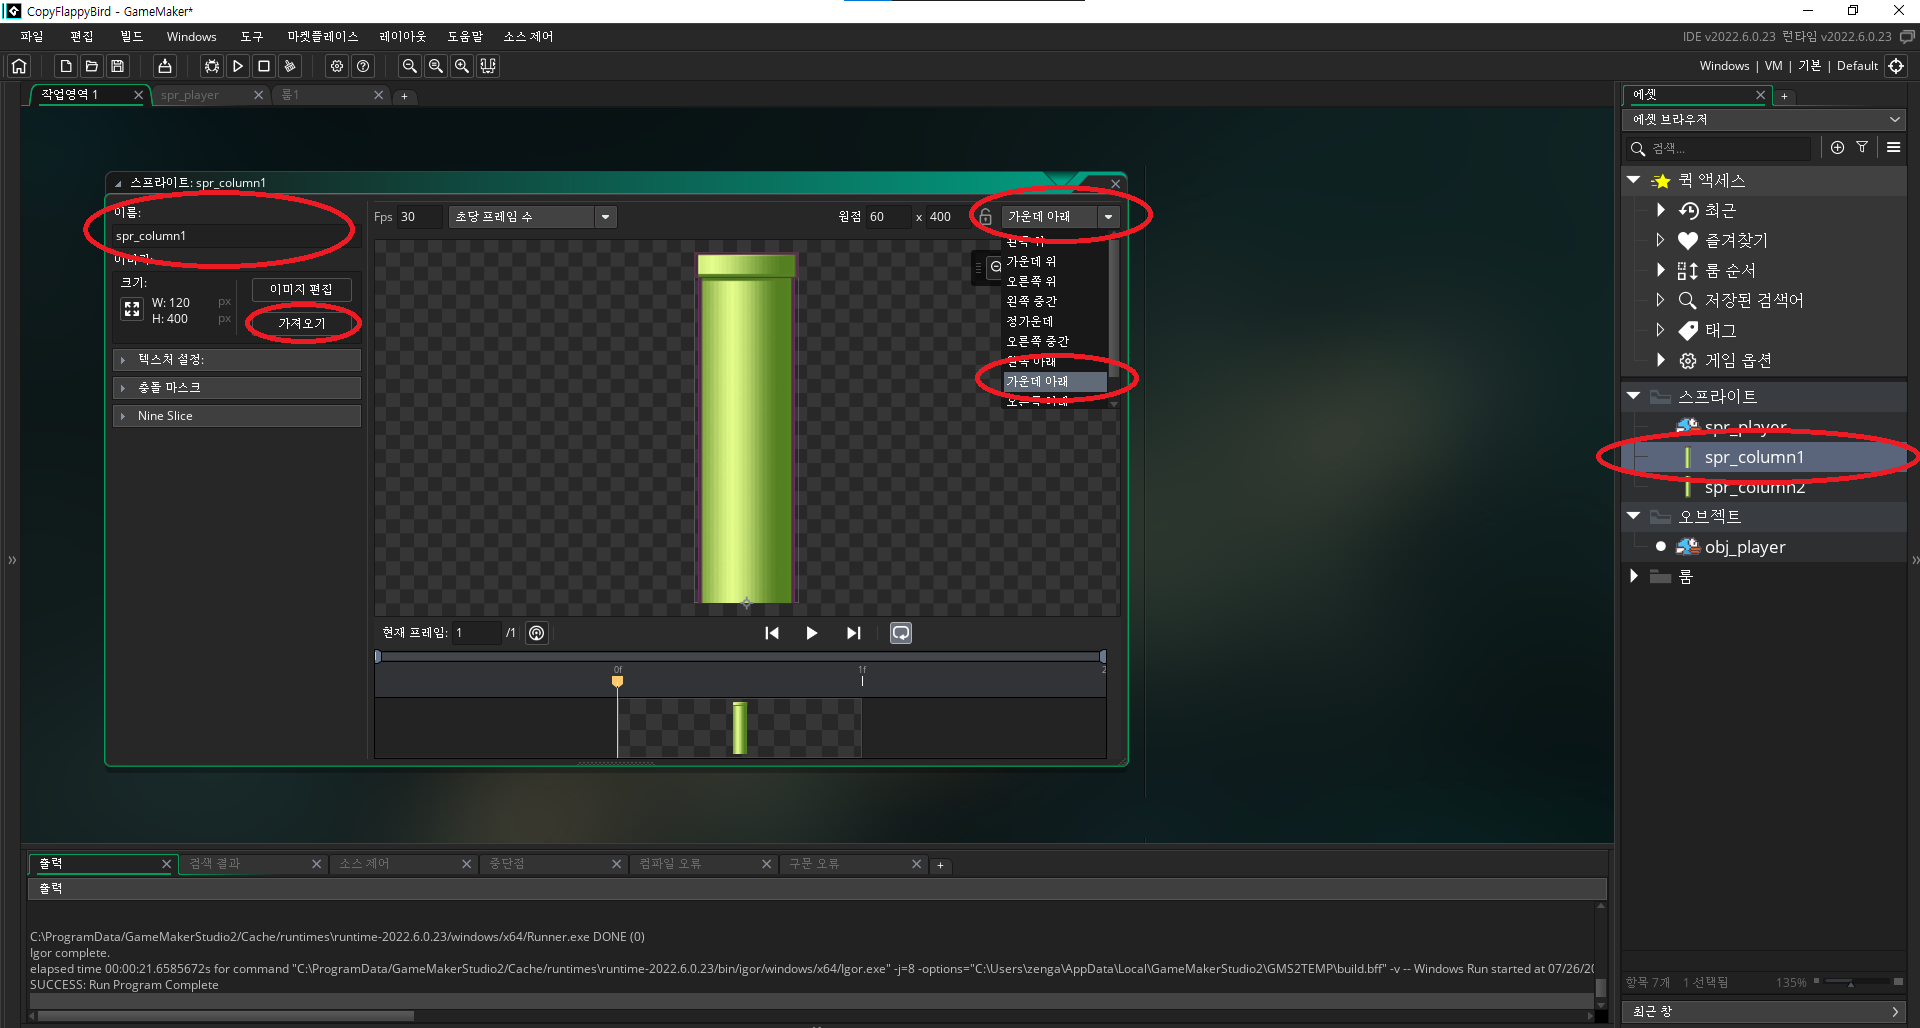This screenshot has height=1028, width=1920.
Task: Save project using floppy disk icon
Action: (118, 66)
